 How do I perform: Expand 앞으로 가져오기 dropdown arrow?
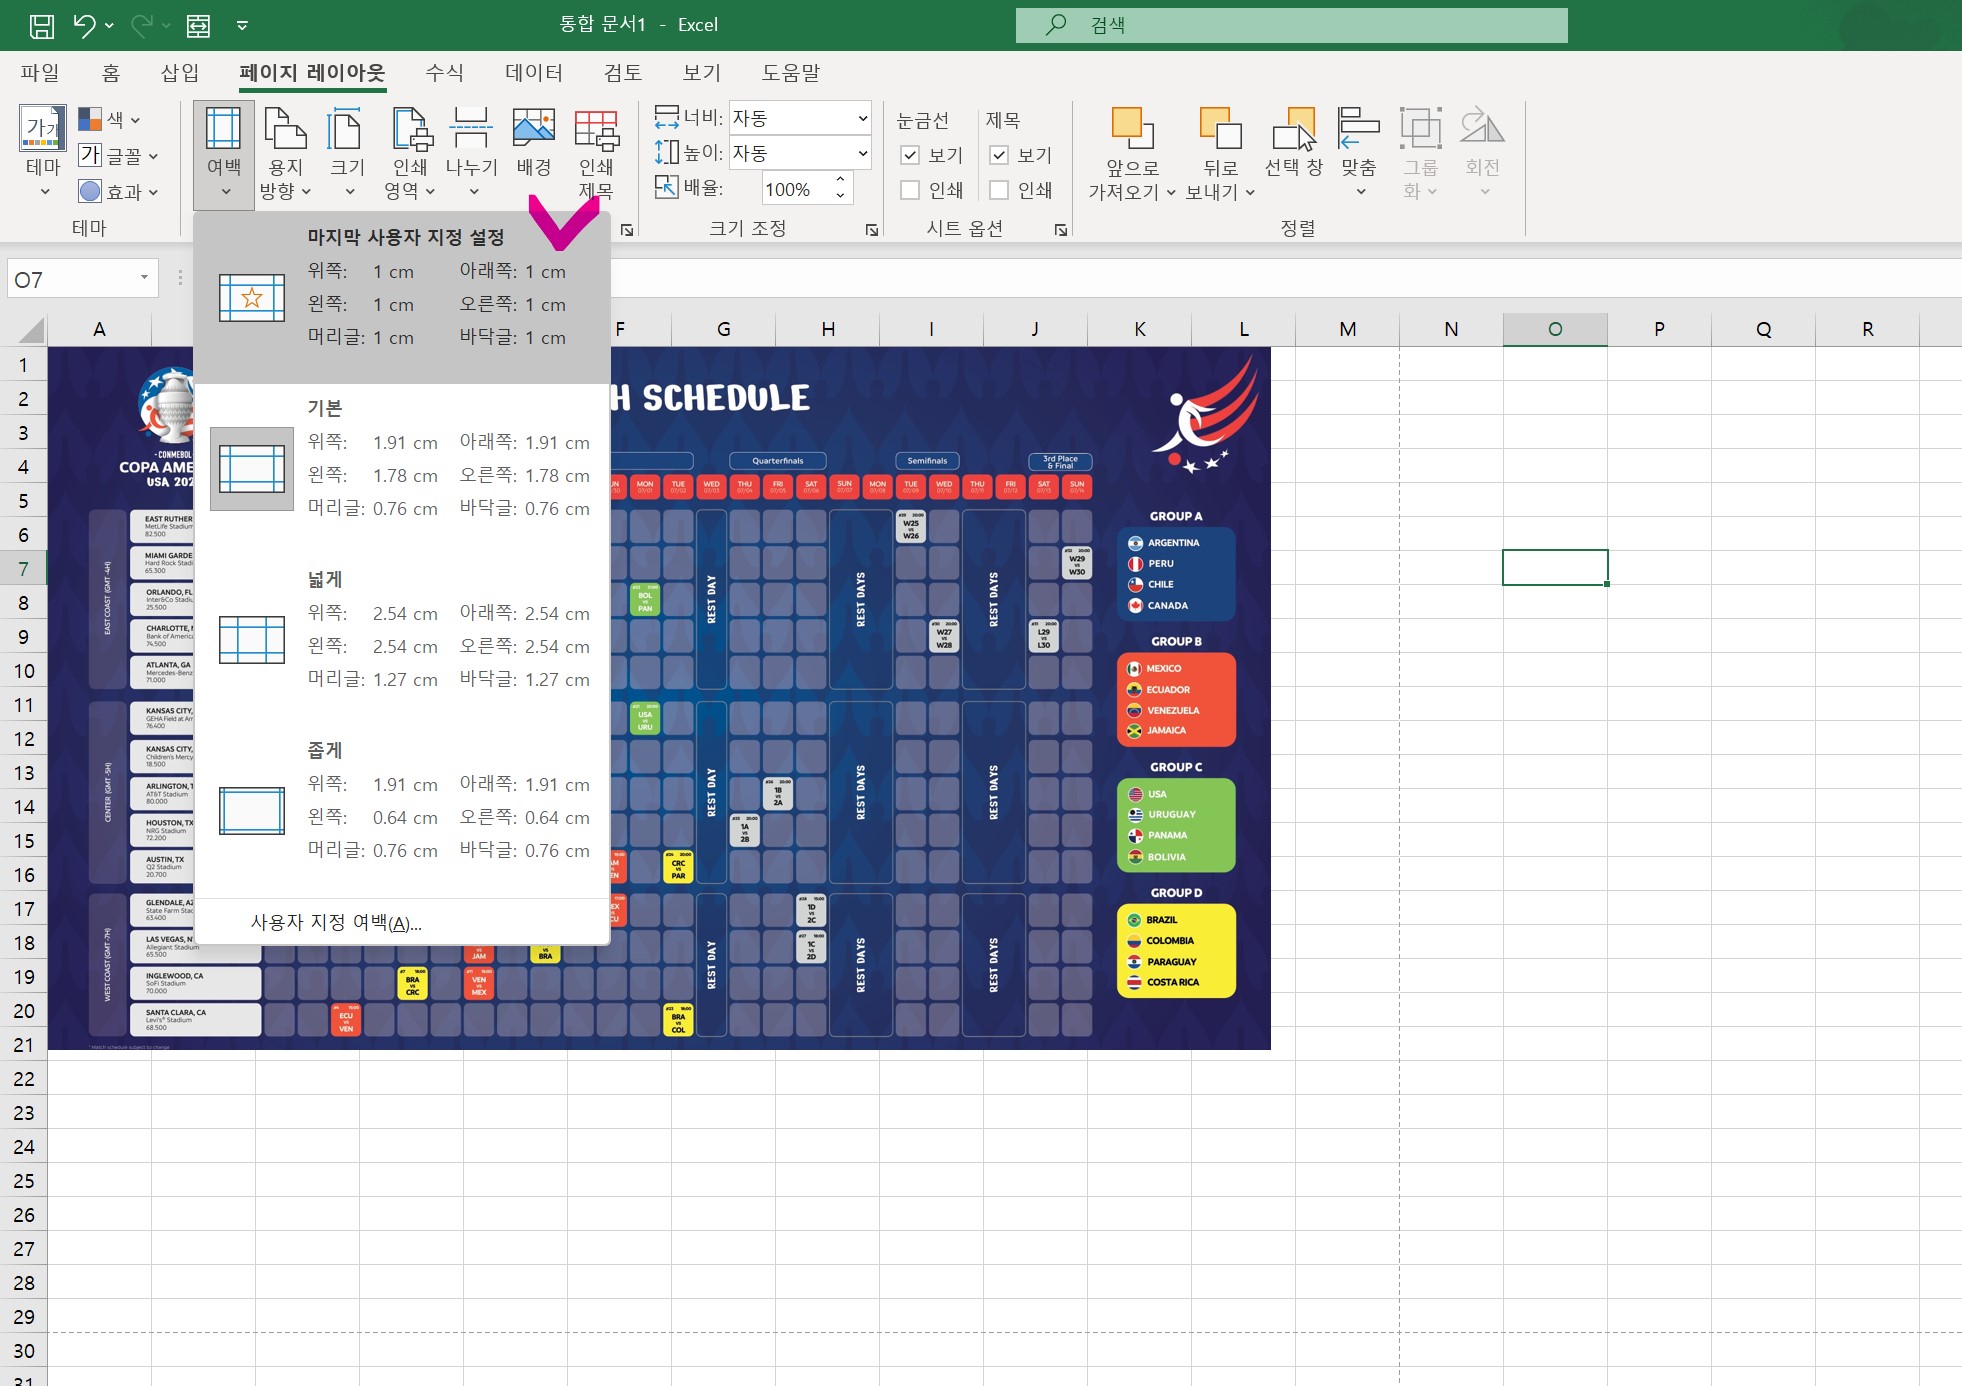1171,193
